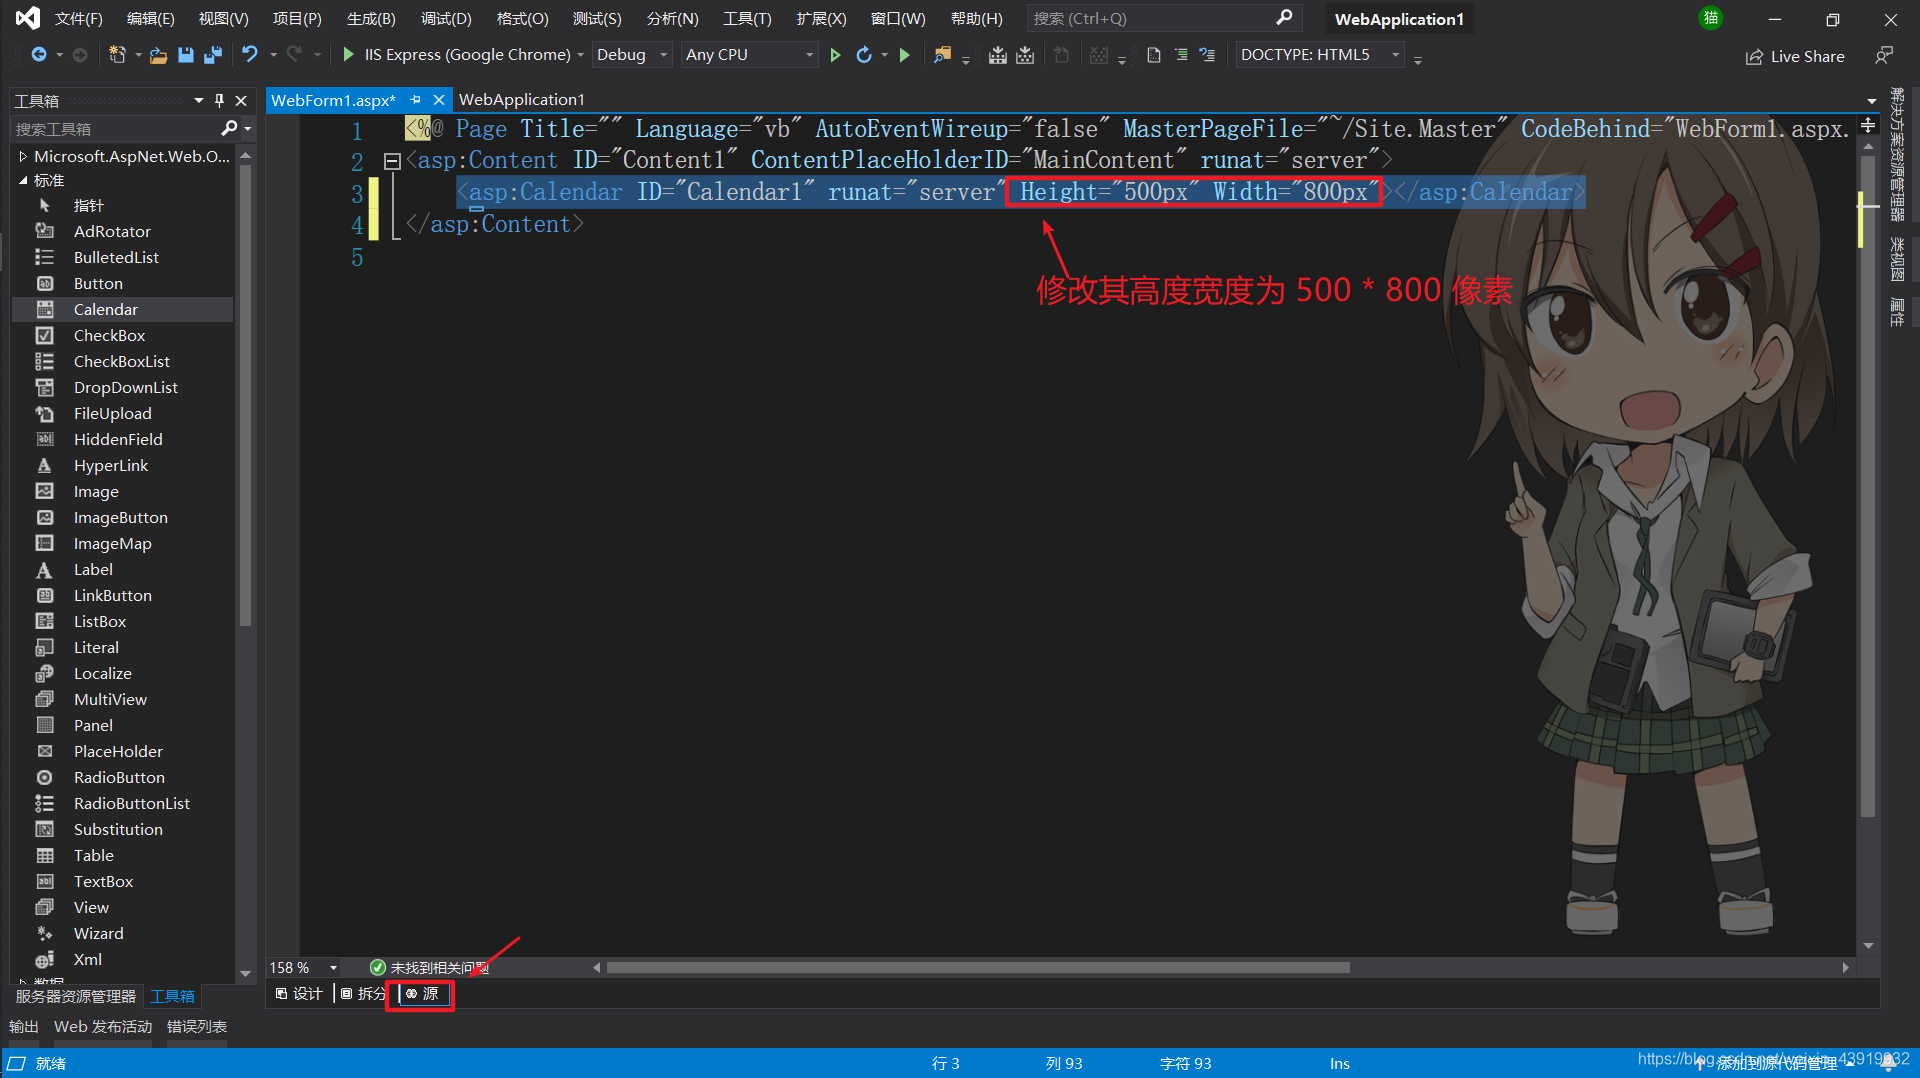Open the 扩展(X) menu
The height and width of the screenshot is (1078, 1920).
point(821,19)
